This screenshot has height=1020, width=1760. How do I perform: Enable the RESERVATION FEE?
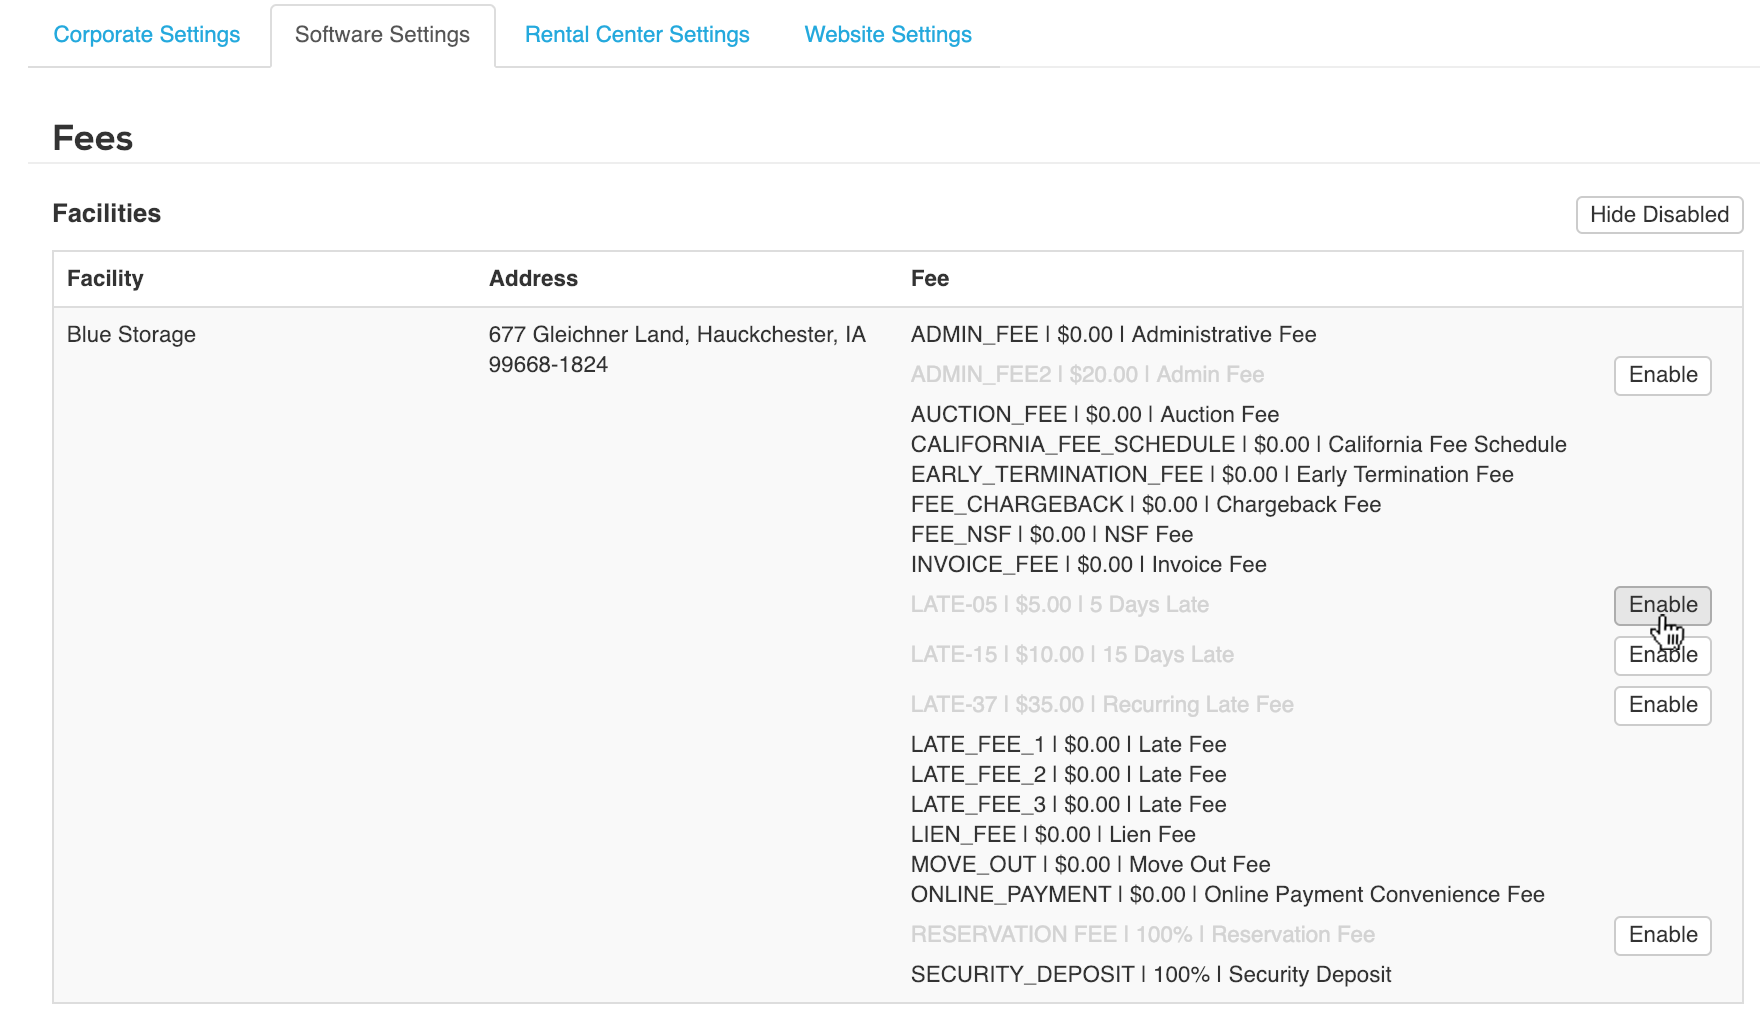point(1662,935)
